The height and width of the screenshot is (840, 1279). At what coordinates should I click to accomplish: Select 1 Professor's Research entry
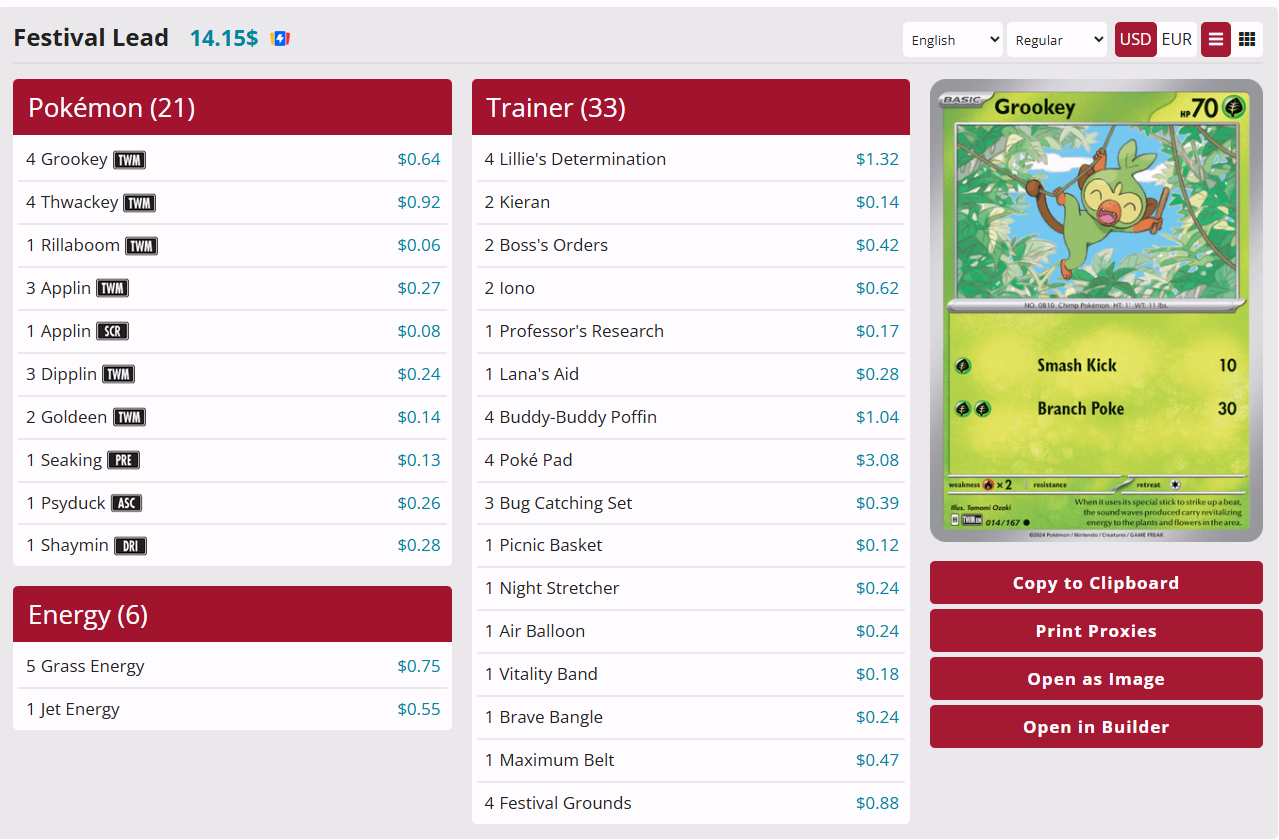click(691, 331)
